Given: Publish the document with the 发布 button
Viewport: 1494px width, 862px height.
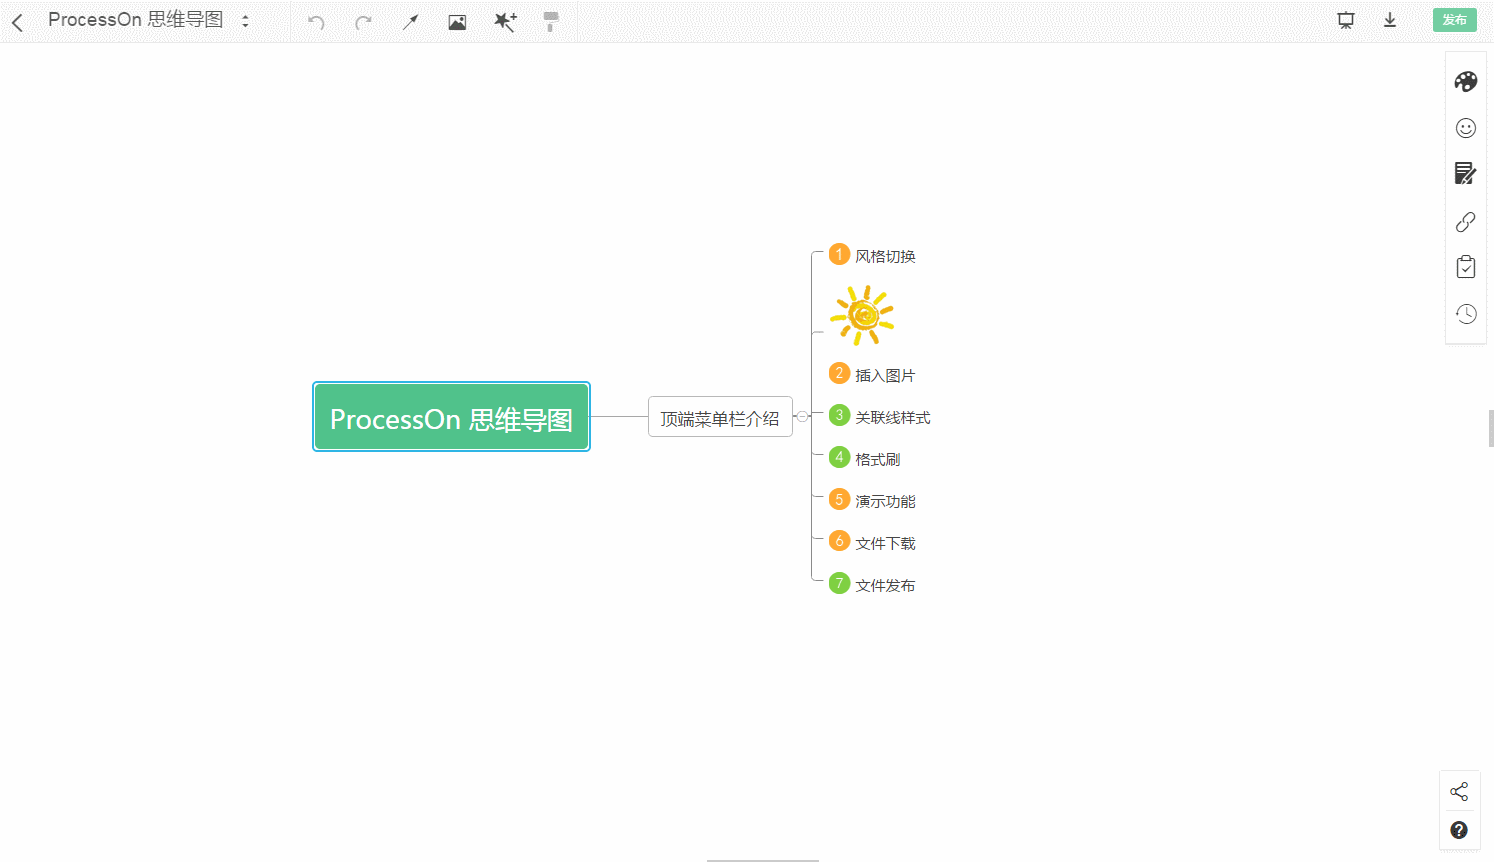Looking at the screenshot, I should coord(1455,19).
